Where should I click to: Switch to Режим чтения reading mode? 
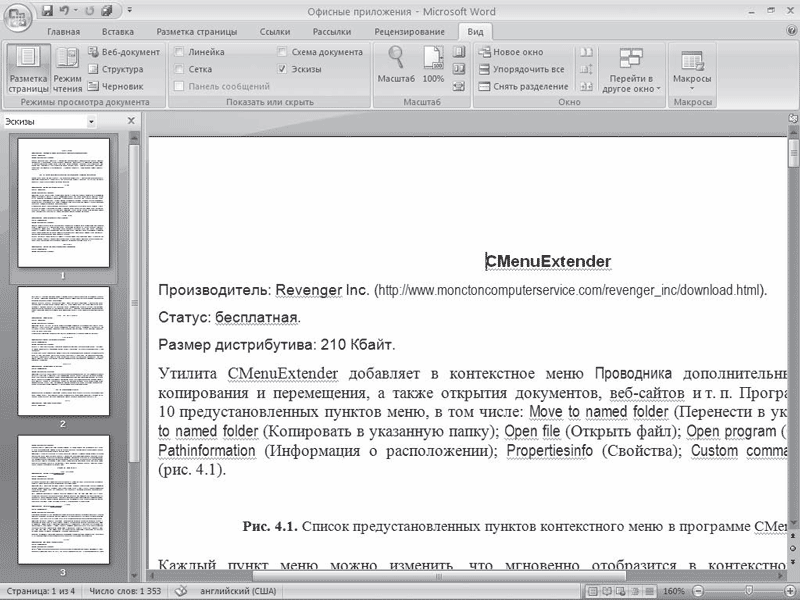point(67,69)
